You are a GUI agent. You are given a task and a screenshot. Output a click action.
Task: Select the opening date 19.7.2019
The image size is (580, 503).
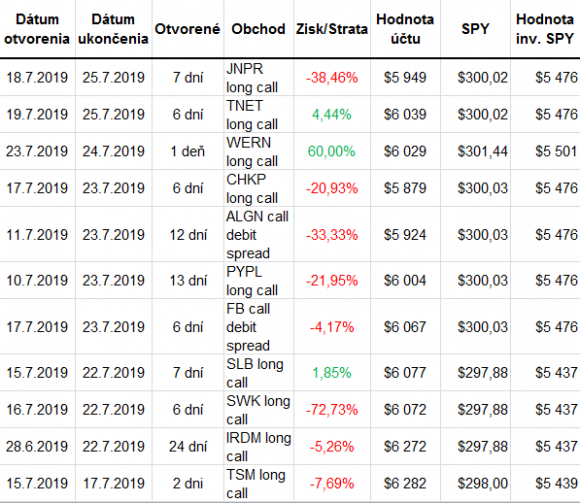[x=37, y=115]
